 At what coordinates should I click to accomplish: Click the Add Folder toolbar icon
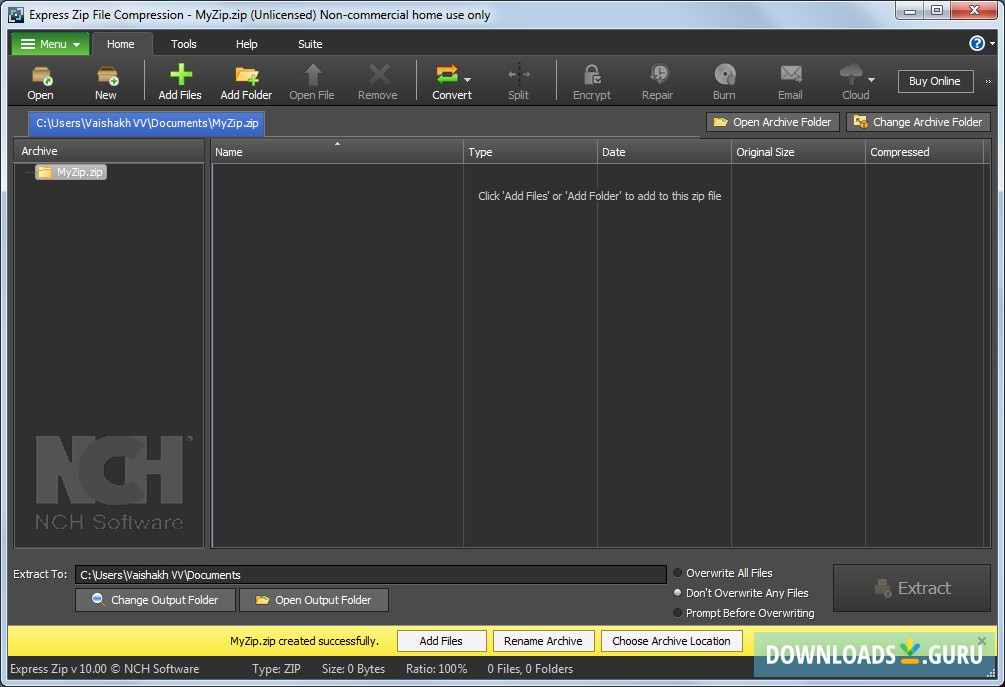point(247,76)
